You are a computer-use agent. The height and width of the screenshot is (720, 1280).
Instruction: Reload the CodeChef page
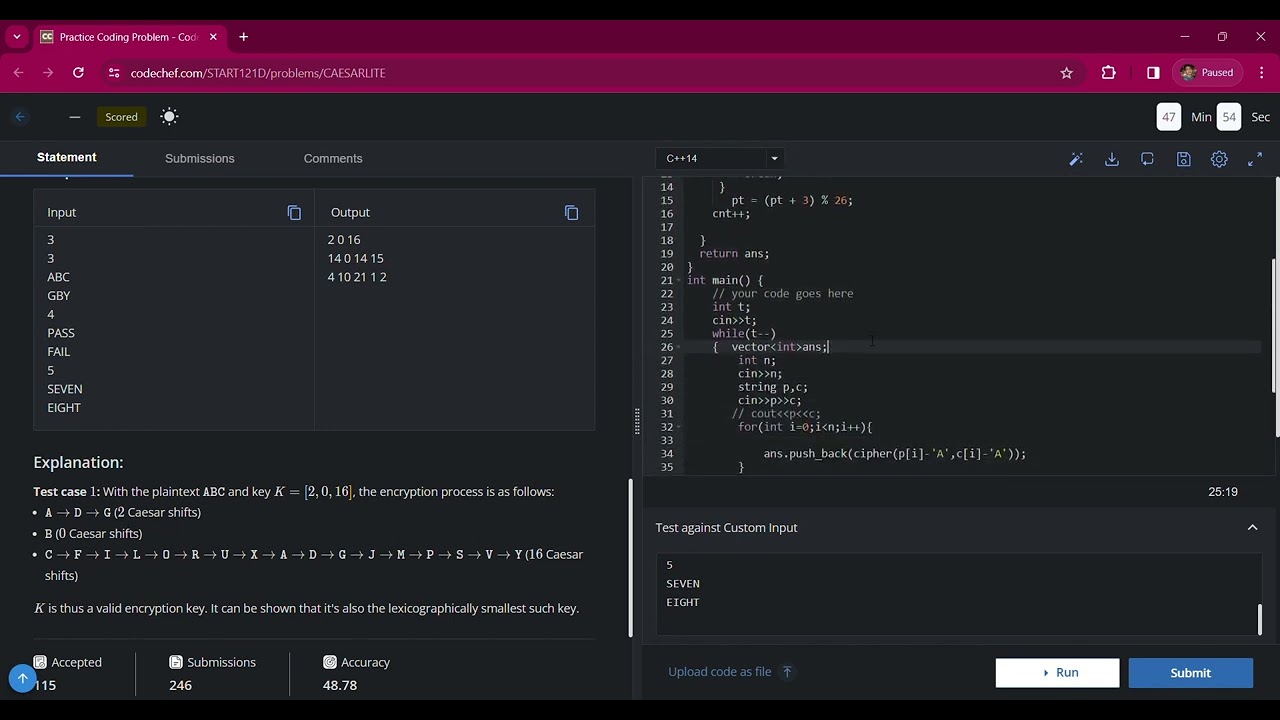point(78,73)
